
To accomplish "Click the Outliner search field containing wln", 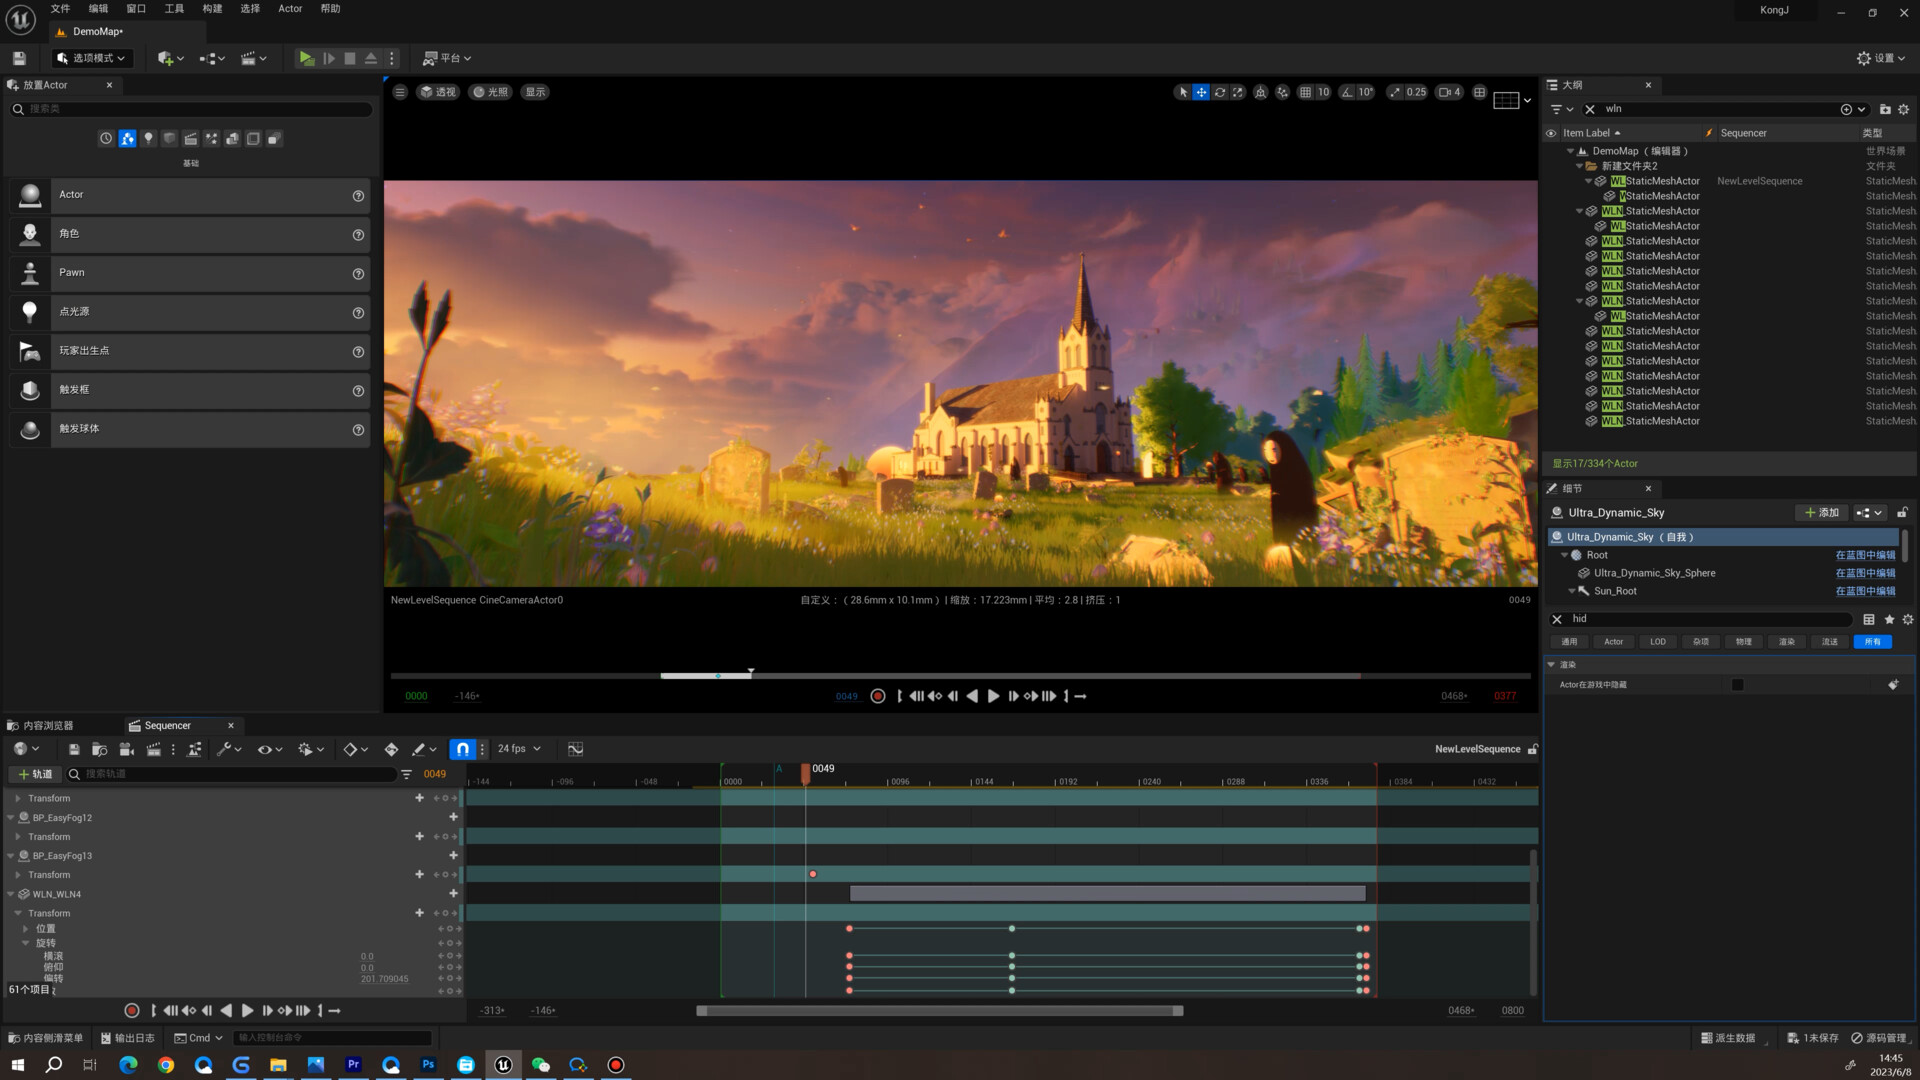I will tap(1716, 109).
